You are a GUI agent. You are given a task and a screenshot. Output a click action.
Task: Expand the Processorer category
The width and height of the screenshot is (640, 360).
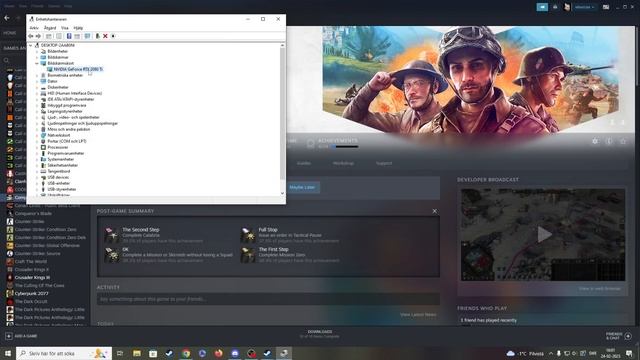click(x=37, y=147)
